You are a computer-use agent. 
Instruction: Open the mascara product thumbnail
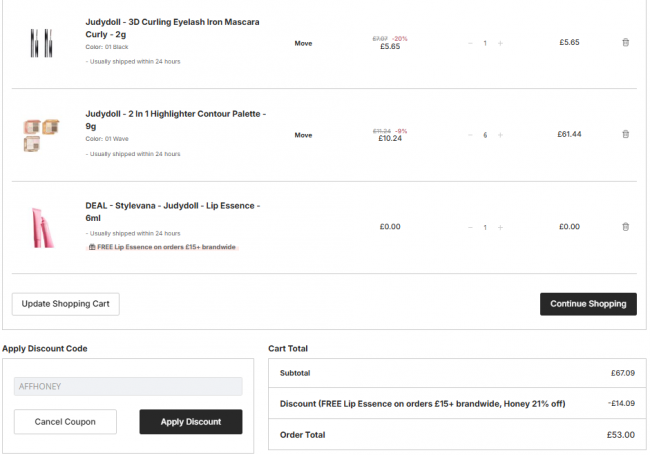[40, 42]
